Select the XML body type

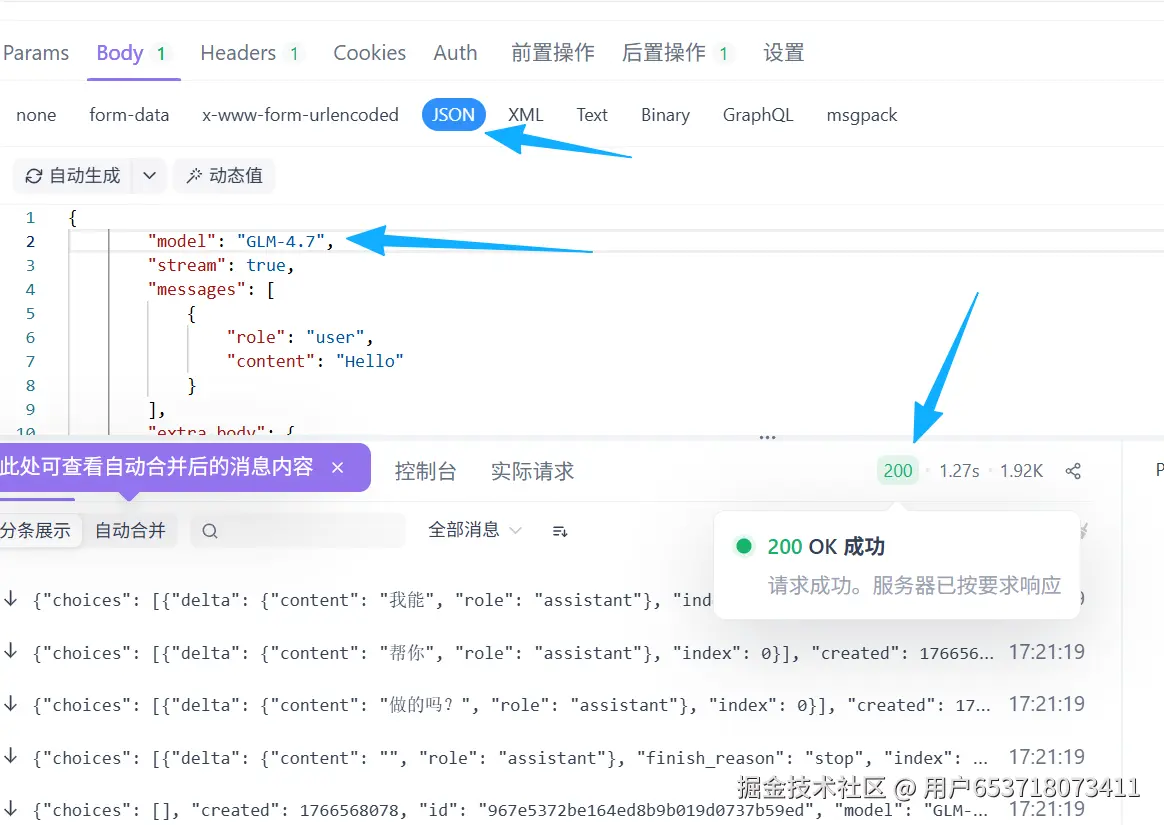tap(526, 115)
